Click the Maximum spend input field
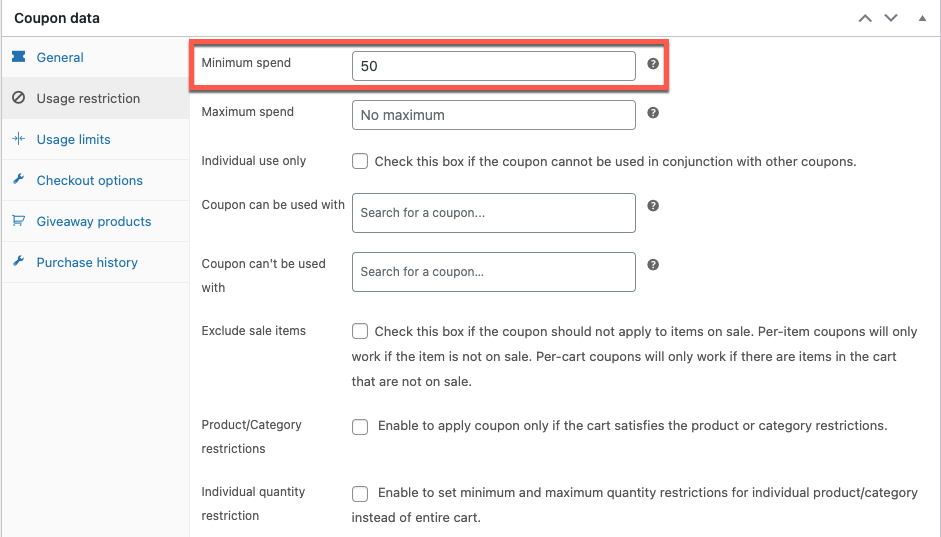 (493, 115)
